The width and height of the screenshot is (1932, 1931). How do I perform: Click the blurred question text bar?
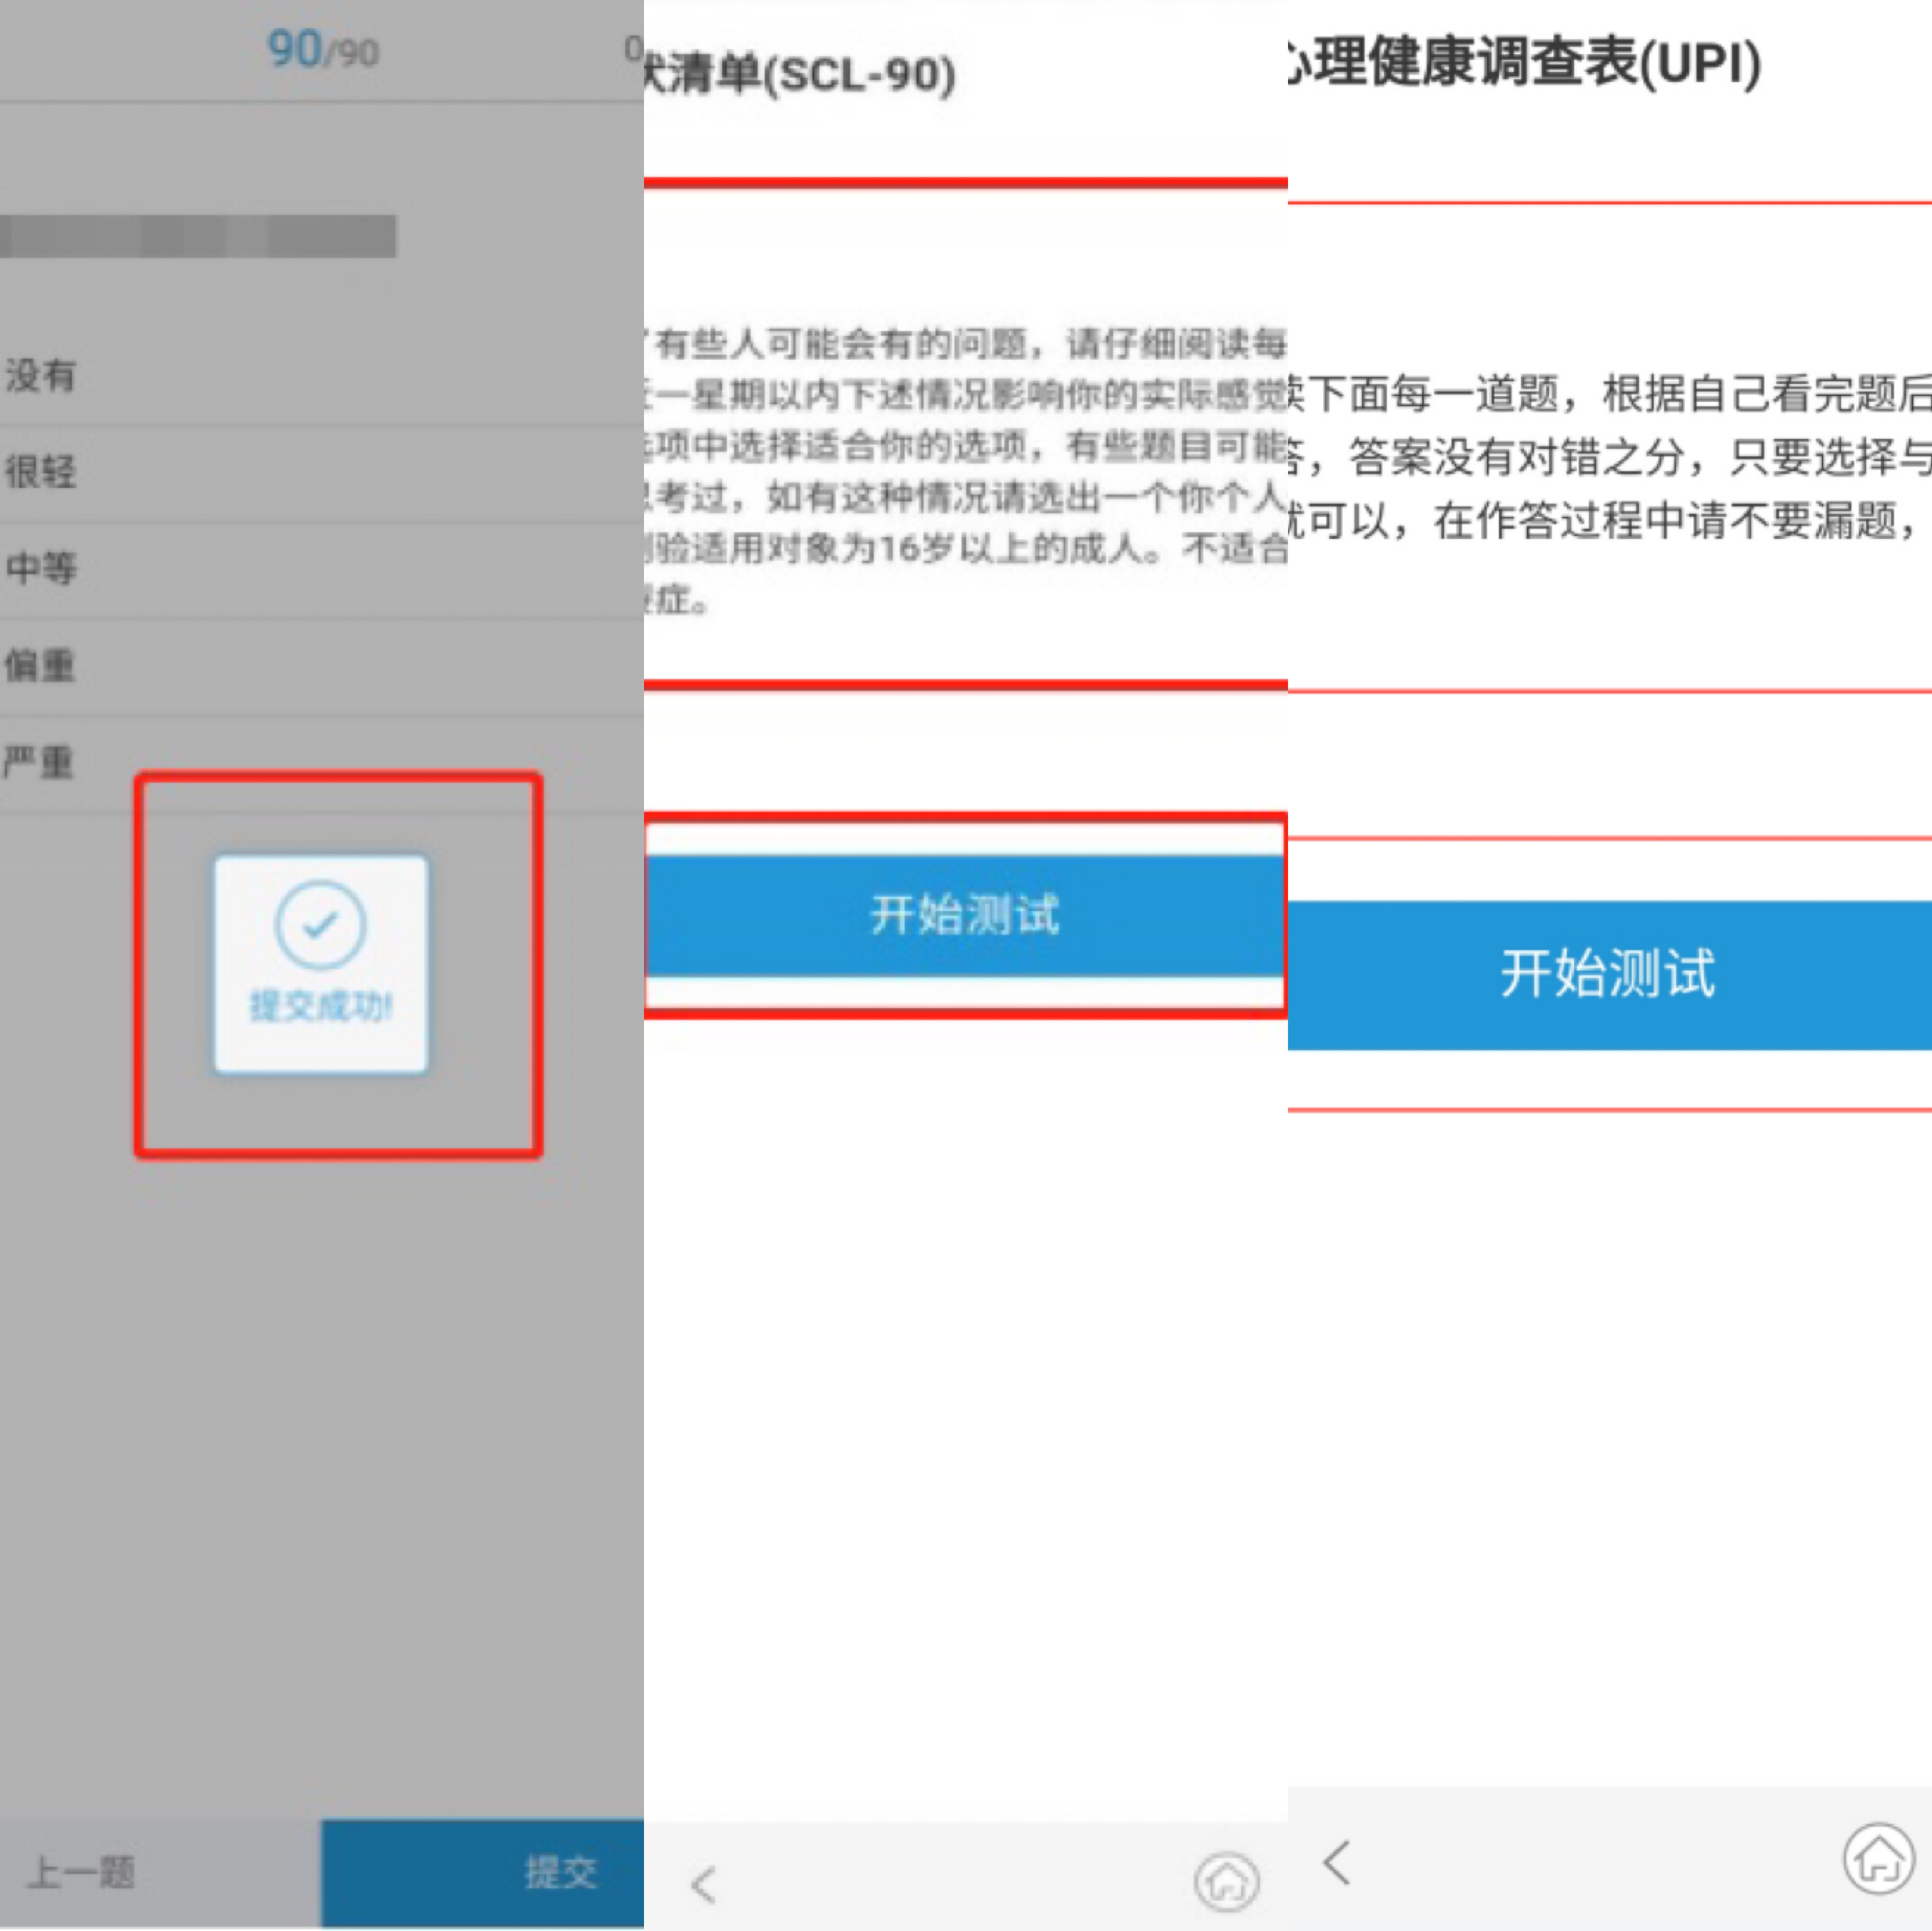pyautogui.click(x=198, y=237)
